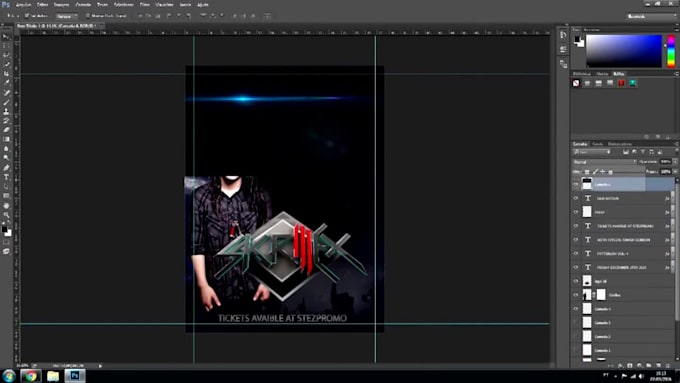Open the Editar menu

[42, 4]
